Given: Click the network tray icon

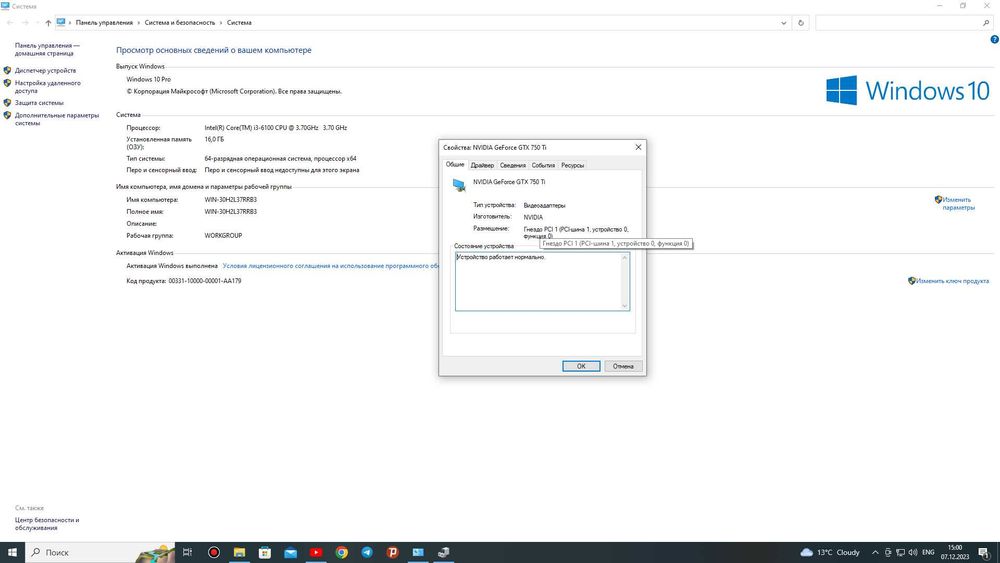Looking at the screenshot, I should coord(901,552).
